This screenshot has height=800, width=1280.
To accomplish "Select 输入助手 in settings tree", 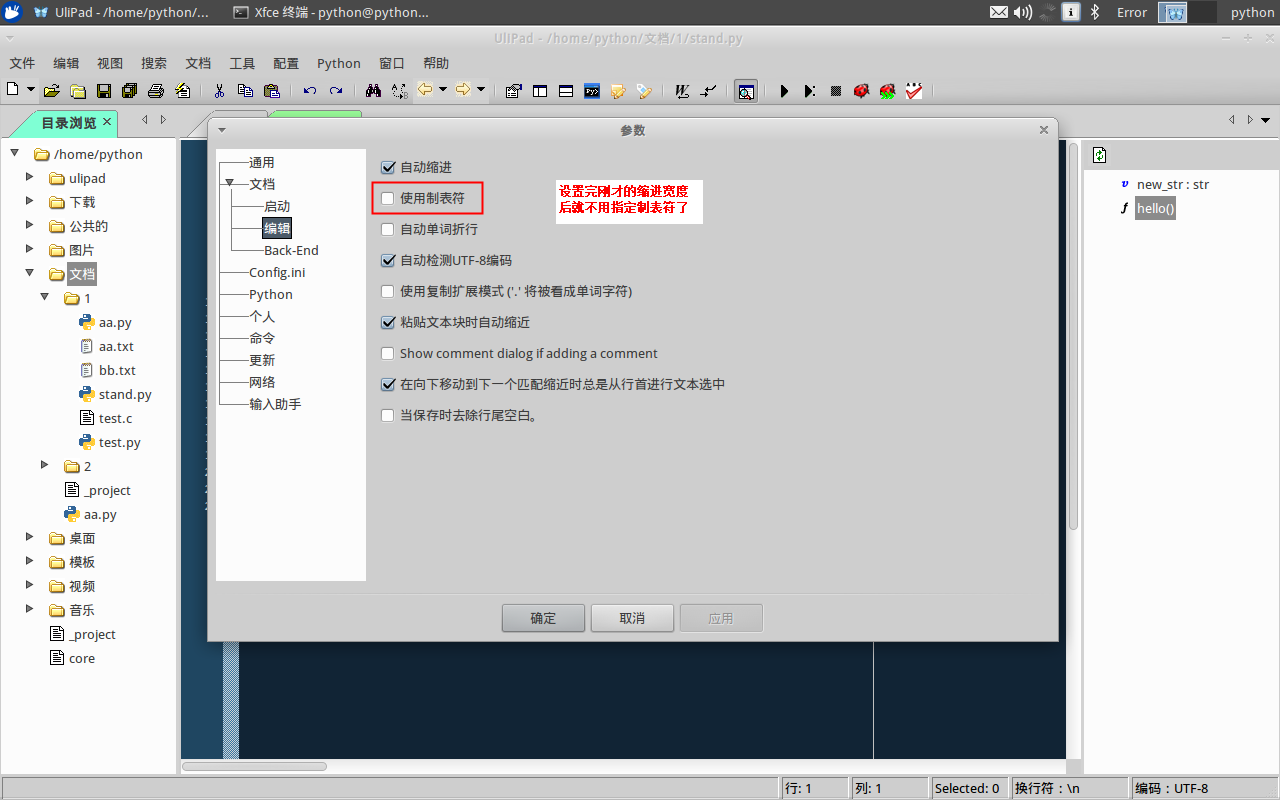I will point(275,404).
